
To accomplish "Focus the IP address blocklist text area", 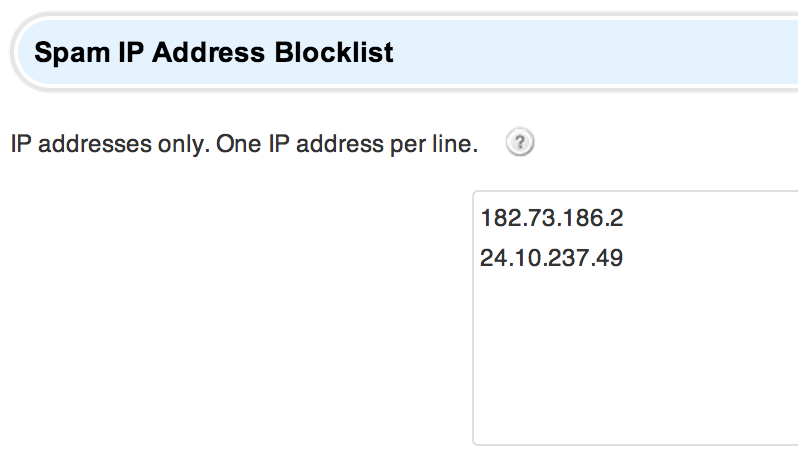I will (x=635, y=318).
